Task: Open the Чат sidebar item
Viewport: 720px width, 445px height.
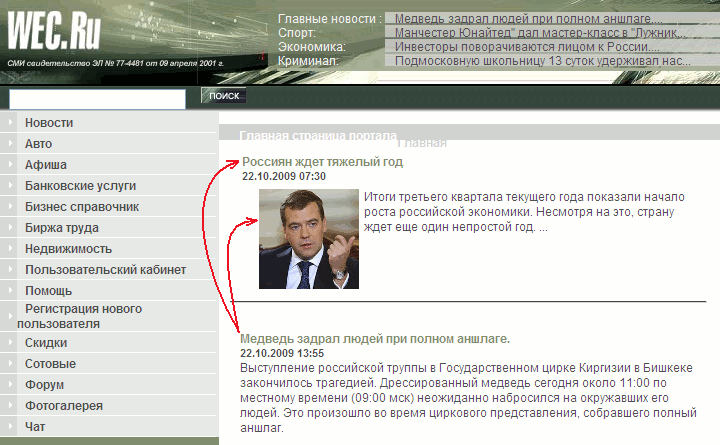Action: click(35, 427)
